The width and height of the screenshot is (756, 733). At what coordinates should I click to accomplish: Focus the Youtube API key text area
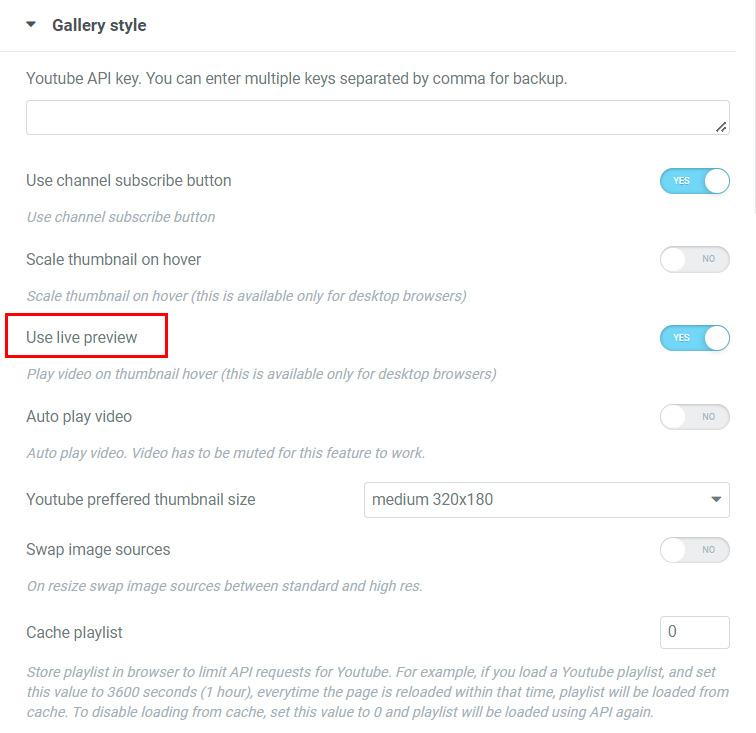tap(370, 117)
